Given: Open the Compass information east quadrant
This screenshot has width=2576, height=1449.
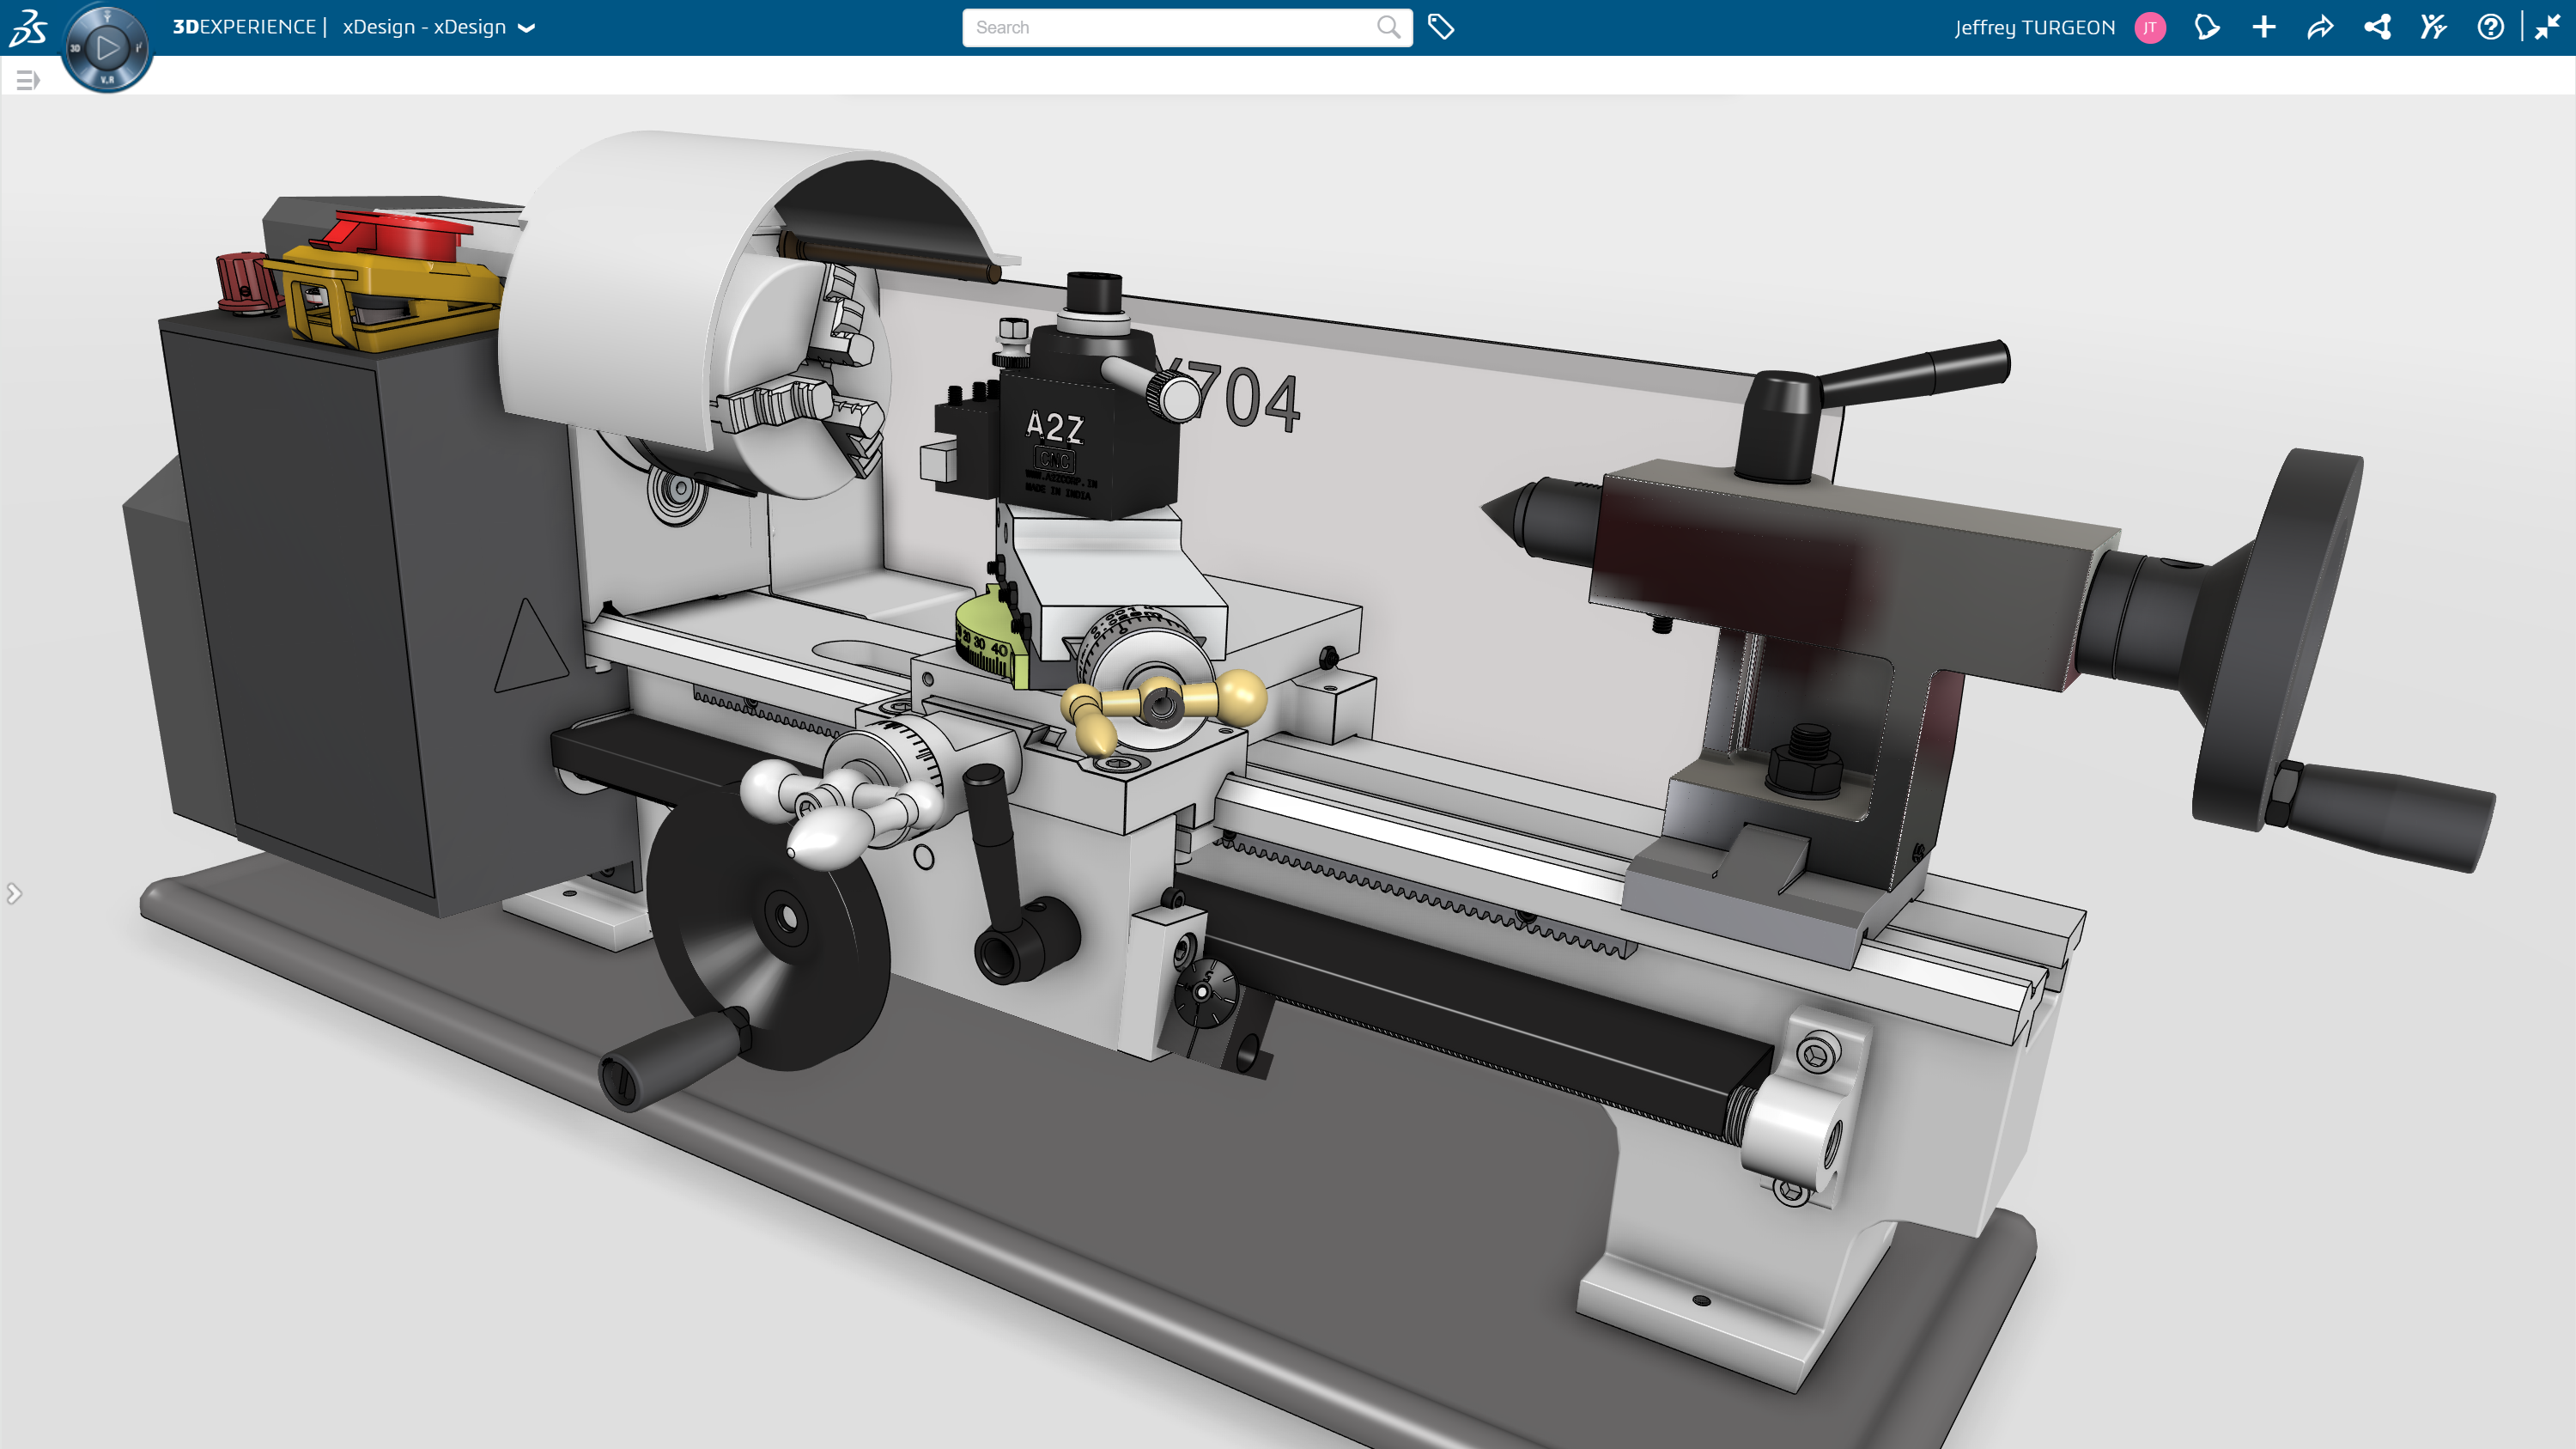Looking at the screenshot, I should (138, 47).
